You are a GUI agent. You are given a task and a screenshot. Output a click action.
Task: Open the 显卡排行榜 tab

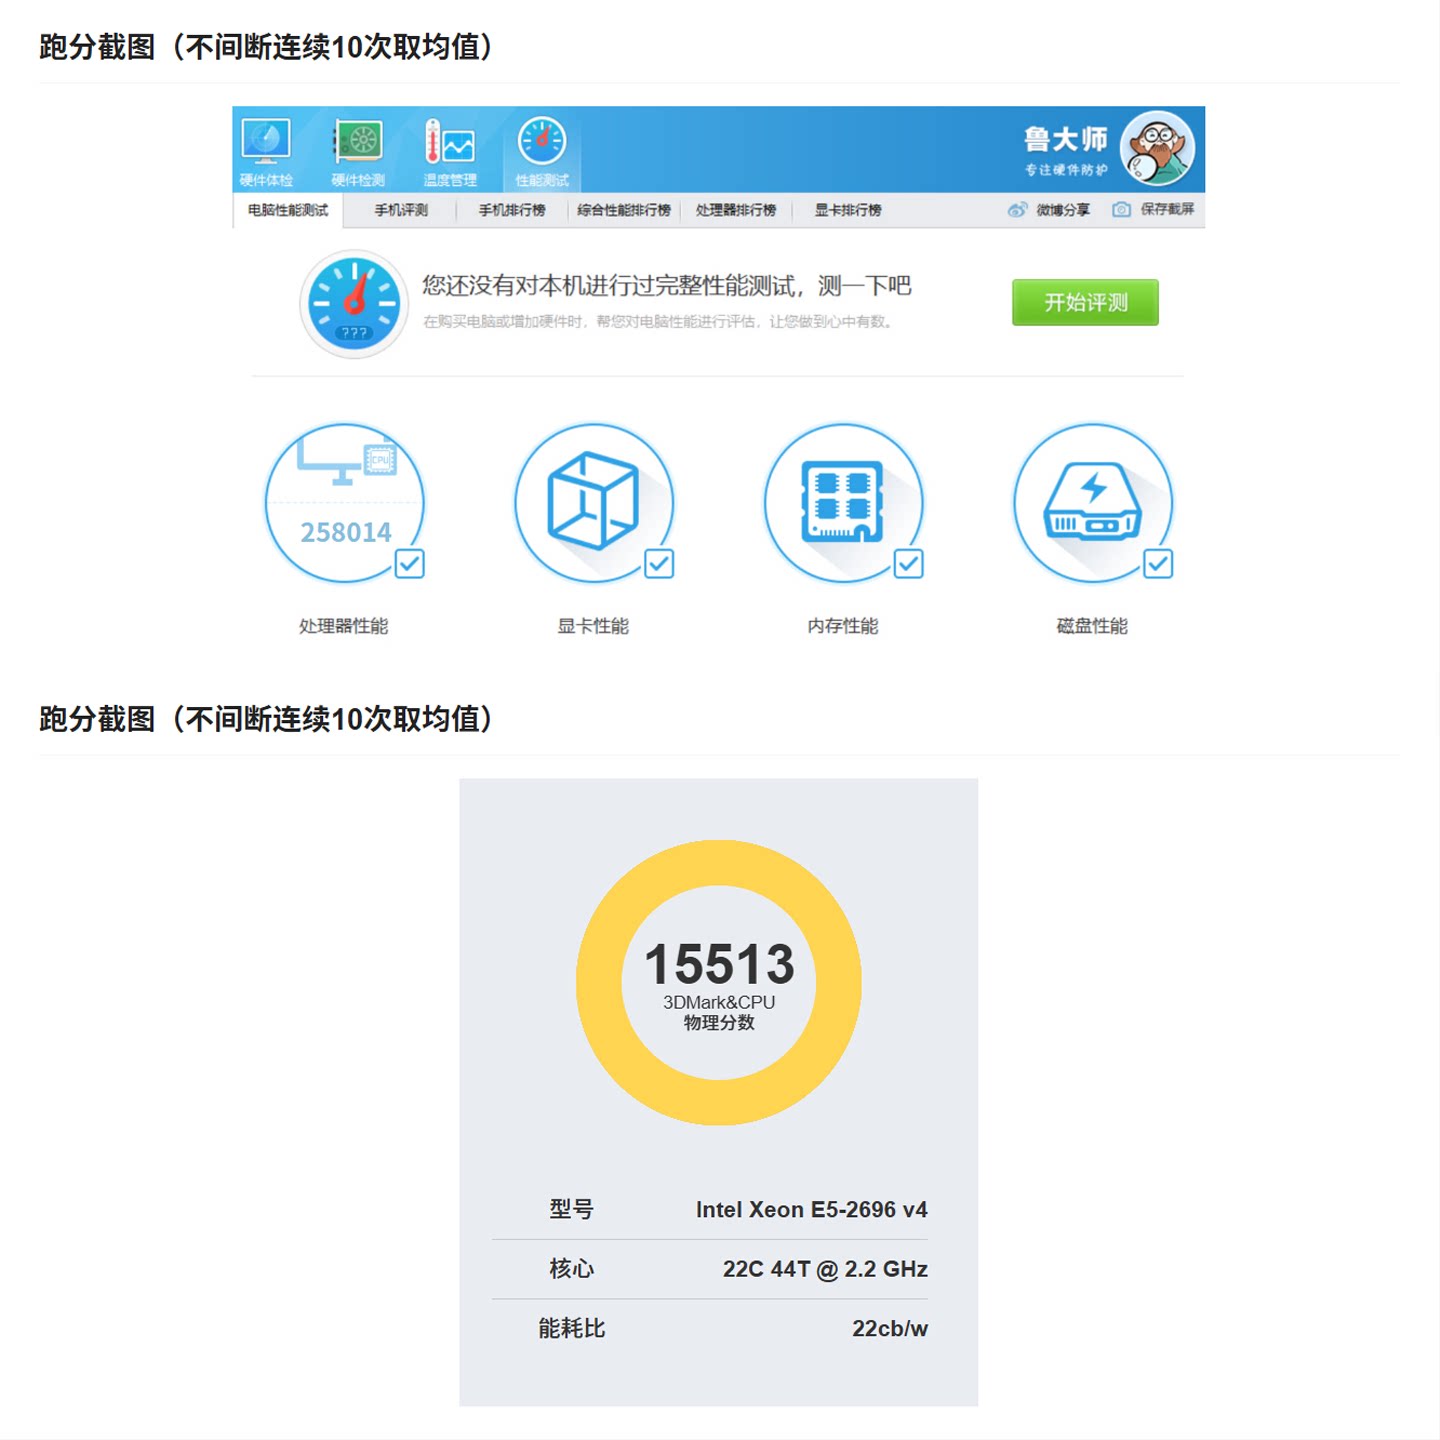coord(848,210)
